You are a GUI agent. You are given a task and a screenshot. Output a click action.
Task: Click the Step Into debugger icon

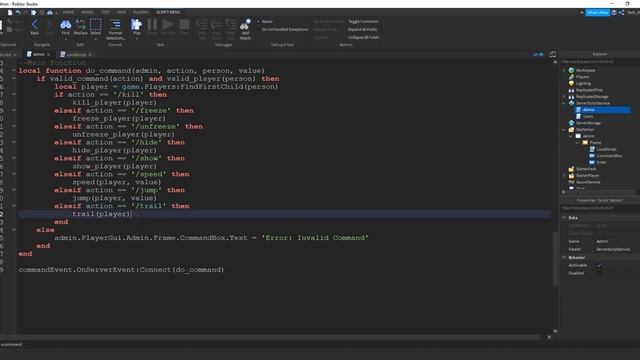point(202,24)
